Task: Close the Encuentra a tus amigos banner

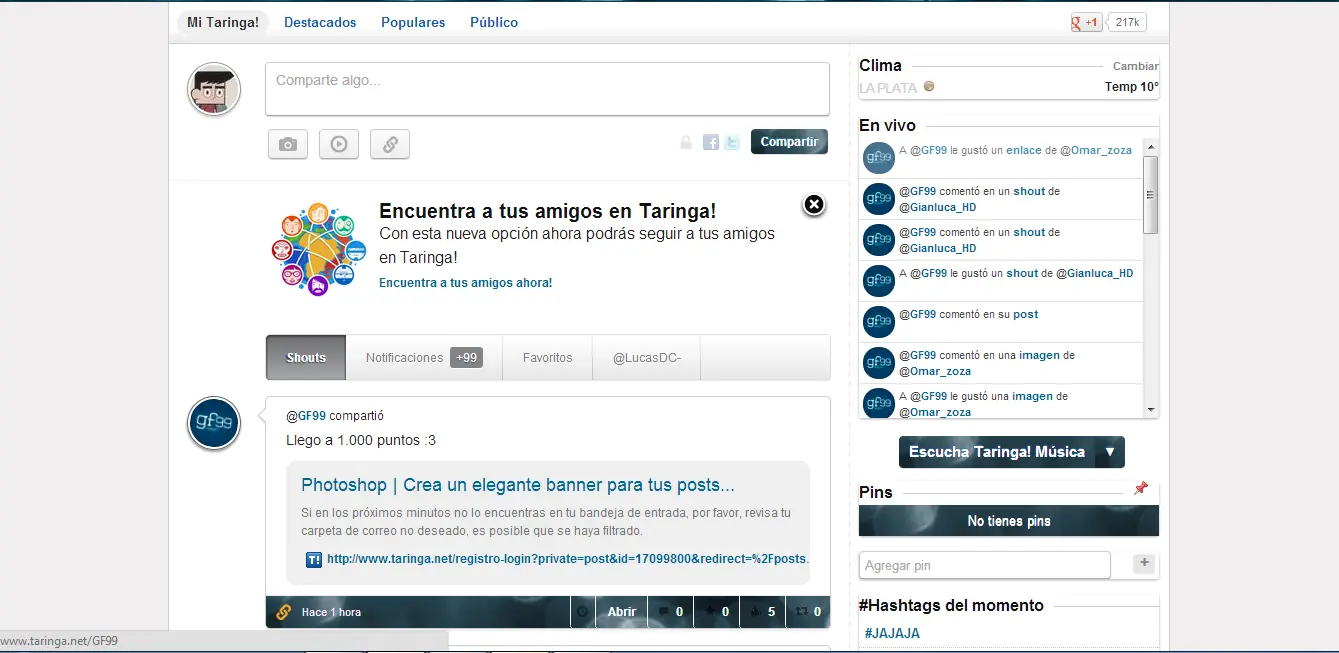Action: point(814,204)
